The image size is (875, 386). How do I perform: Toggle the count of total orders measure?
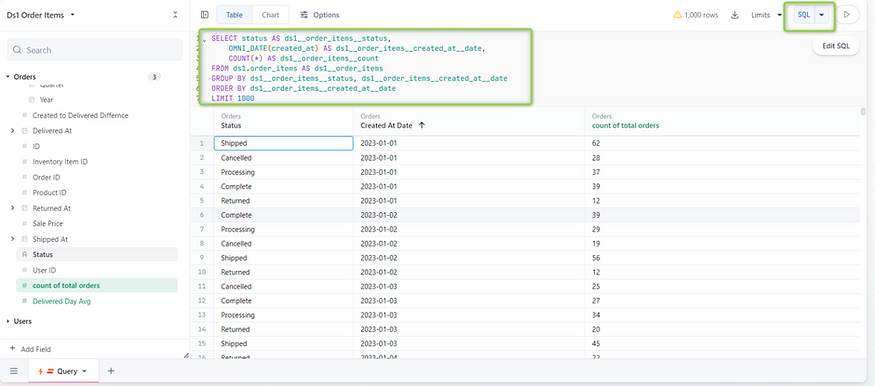point(97,286)
